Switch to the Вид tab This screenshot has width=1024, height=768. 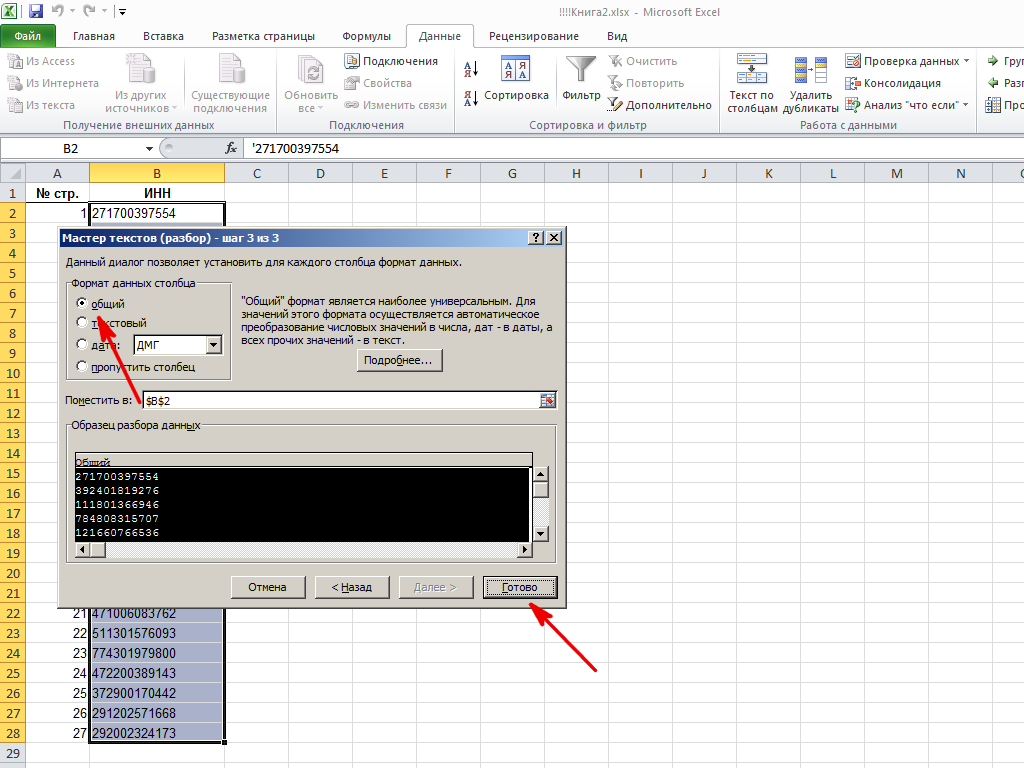616,37
